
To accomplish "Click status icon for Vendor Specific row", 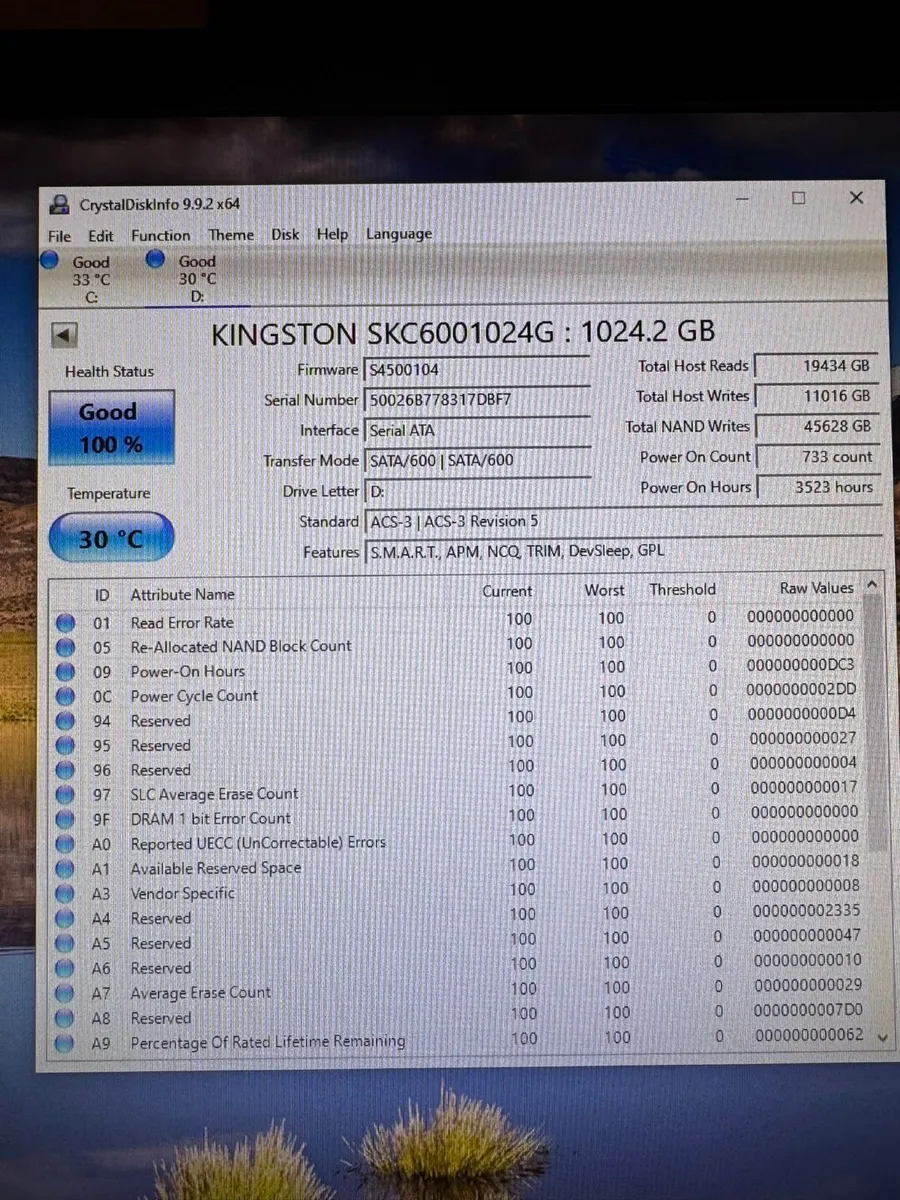I will [66, 894].
